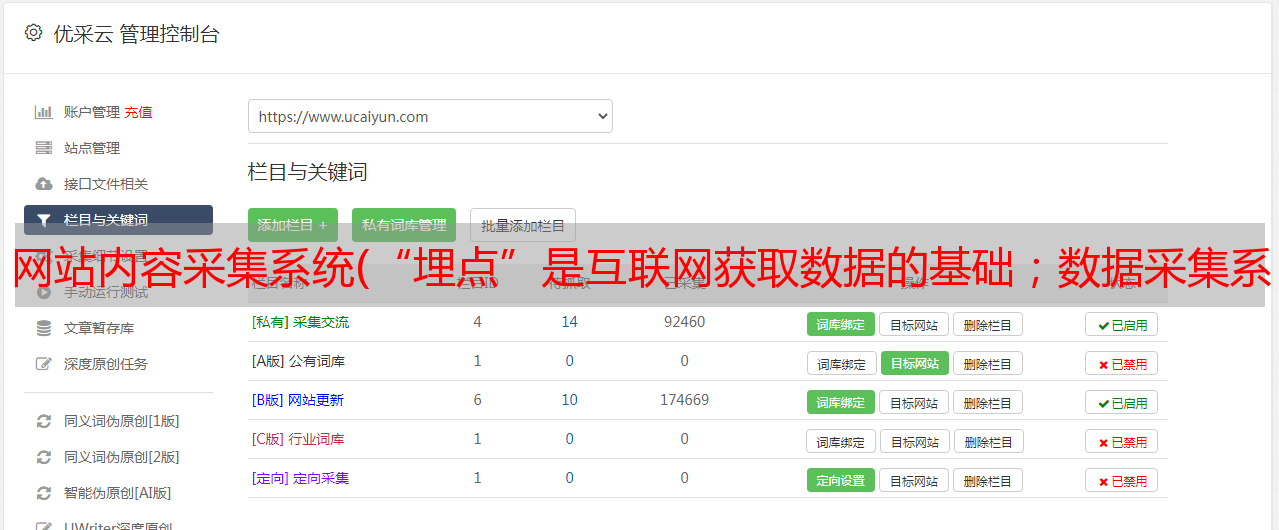Screen dimensions: 1279x530
Task: Click the database icon next to 文章暂存库
Action: (x=43, y=328)
